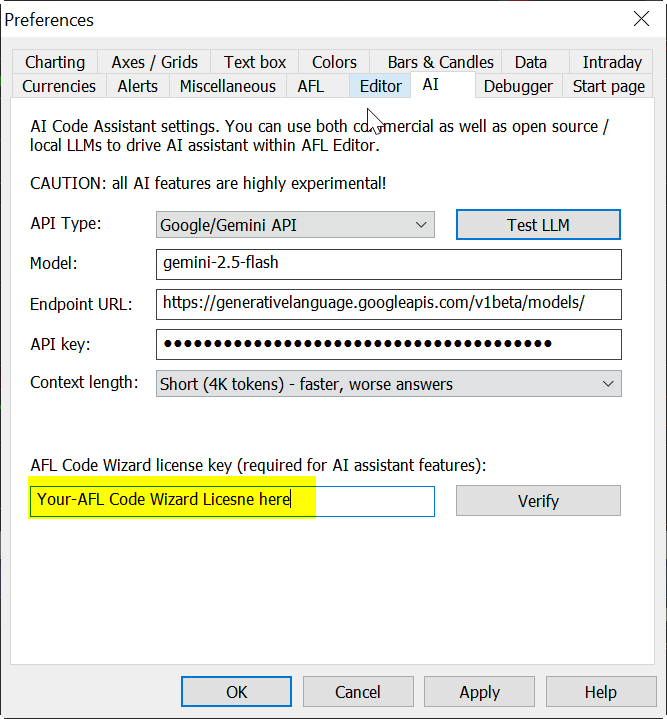This screenshot has height=719, width=667.
Task: Focus the Endpoint URL text field
Action: click(388, 304)
